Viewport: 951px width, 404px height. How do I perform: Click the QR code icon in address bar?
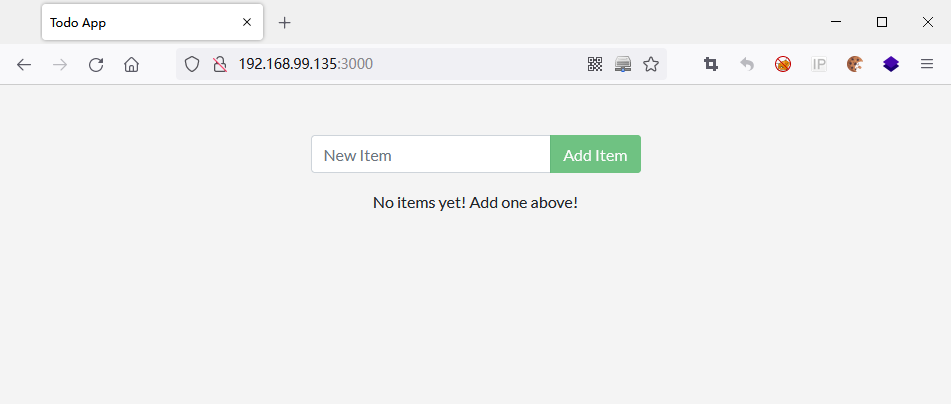coord(595,65)
